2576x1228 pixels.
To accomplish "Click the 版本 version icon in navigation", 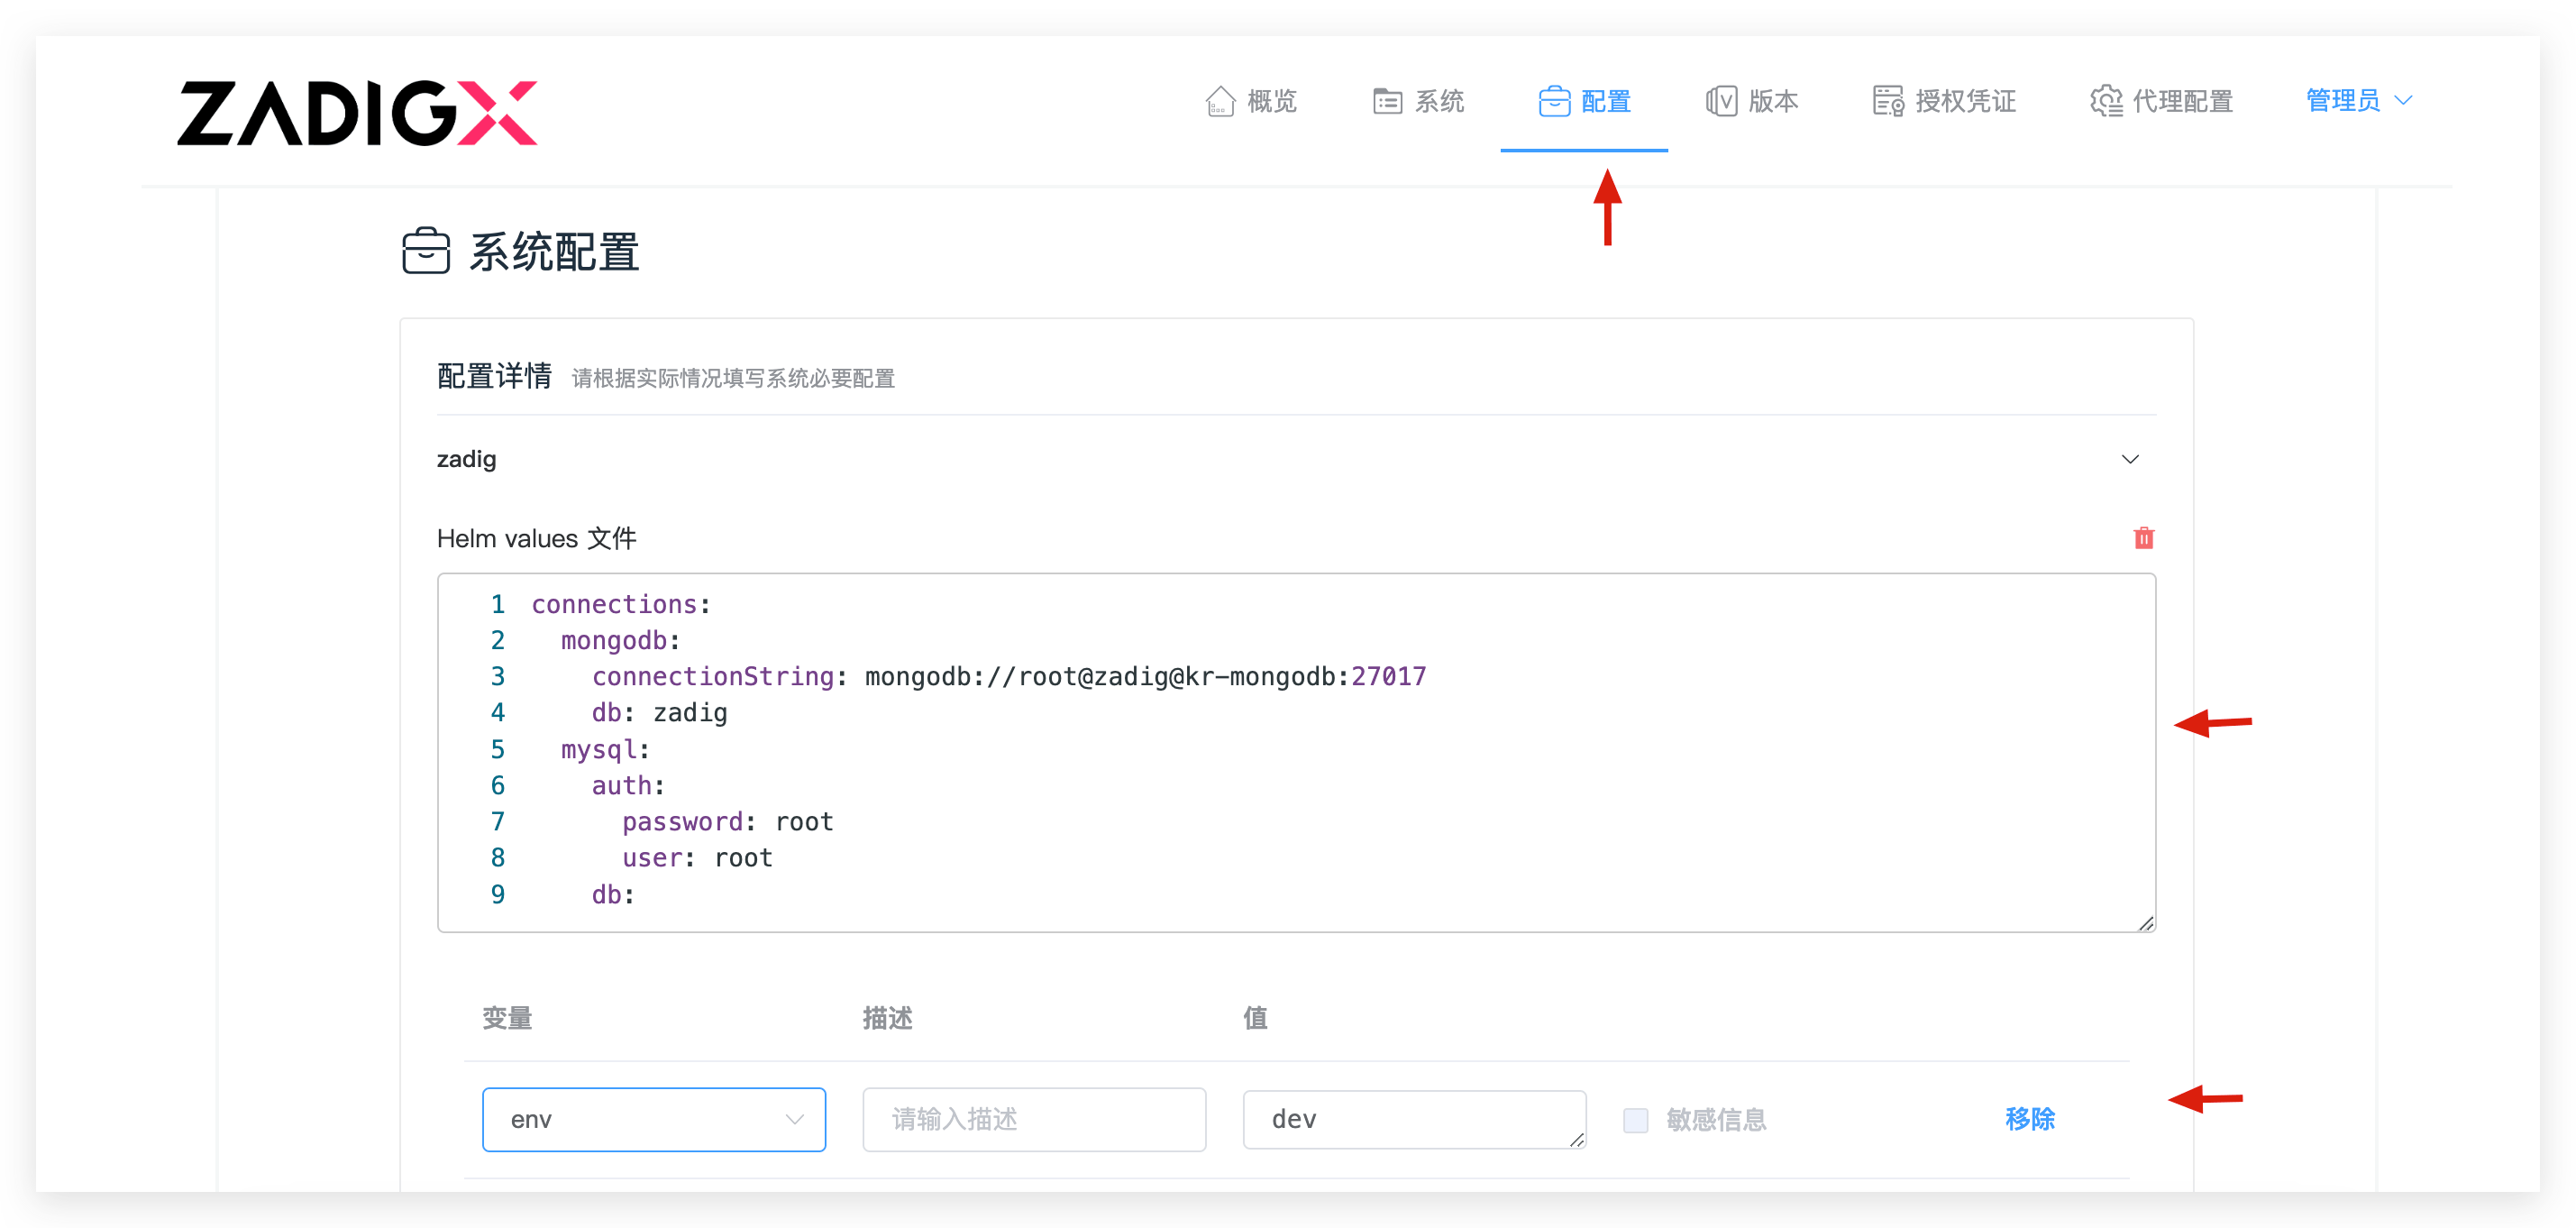I will pos(1721,101).
